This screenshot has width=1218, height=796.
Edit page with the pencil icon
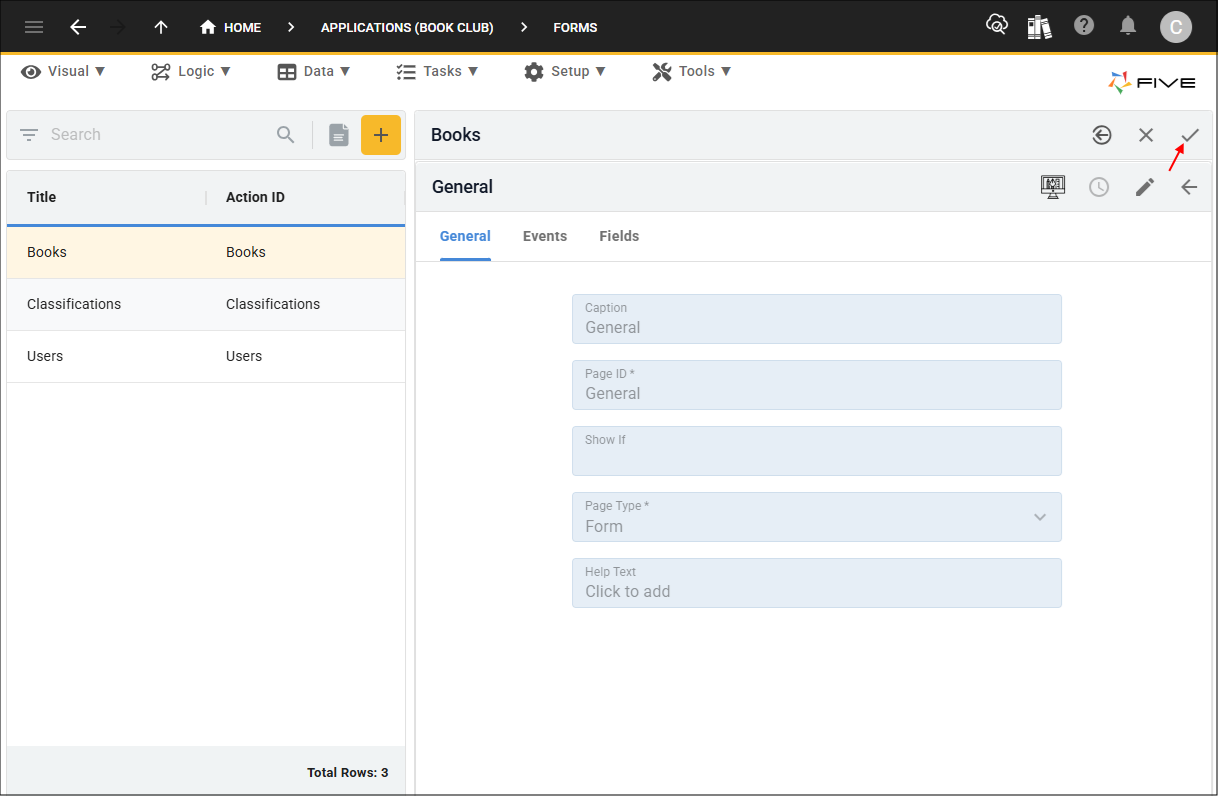click(x=1145, y=187)
